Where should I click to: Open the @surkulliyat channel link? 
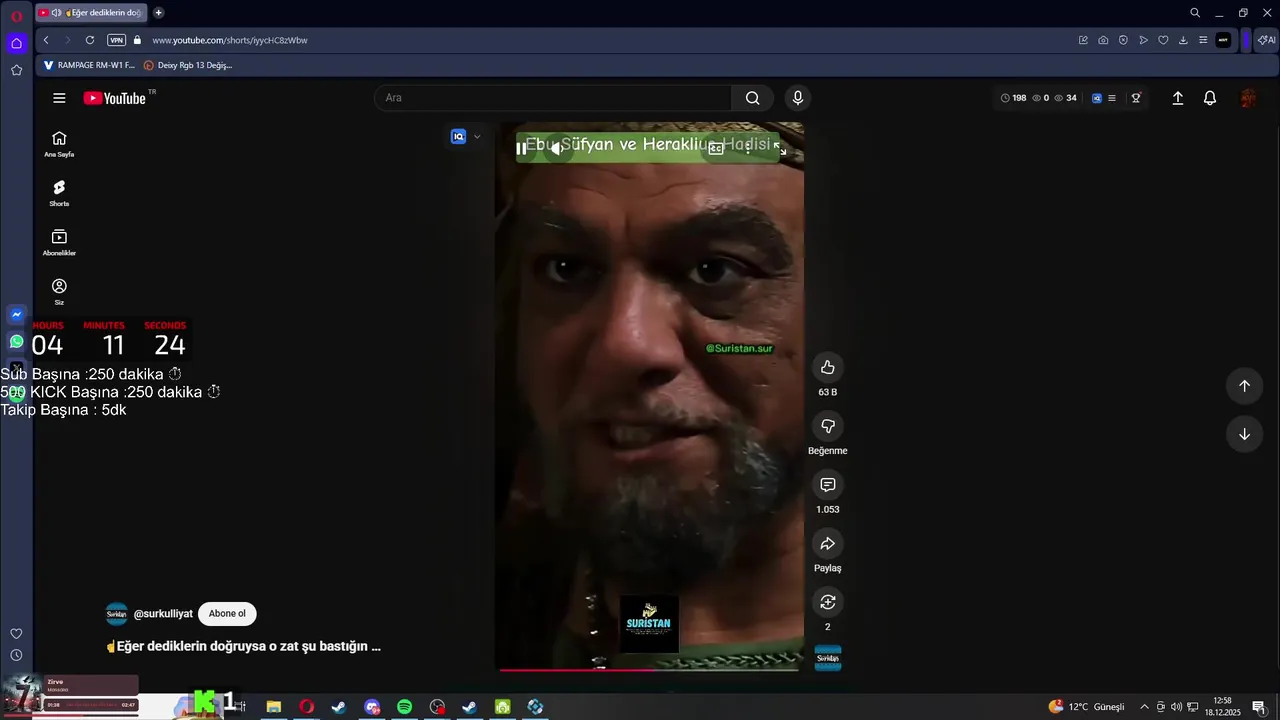[x=163, y=614]
